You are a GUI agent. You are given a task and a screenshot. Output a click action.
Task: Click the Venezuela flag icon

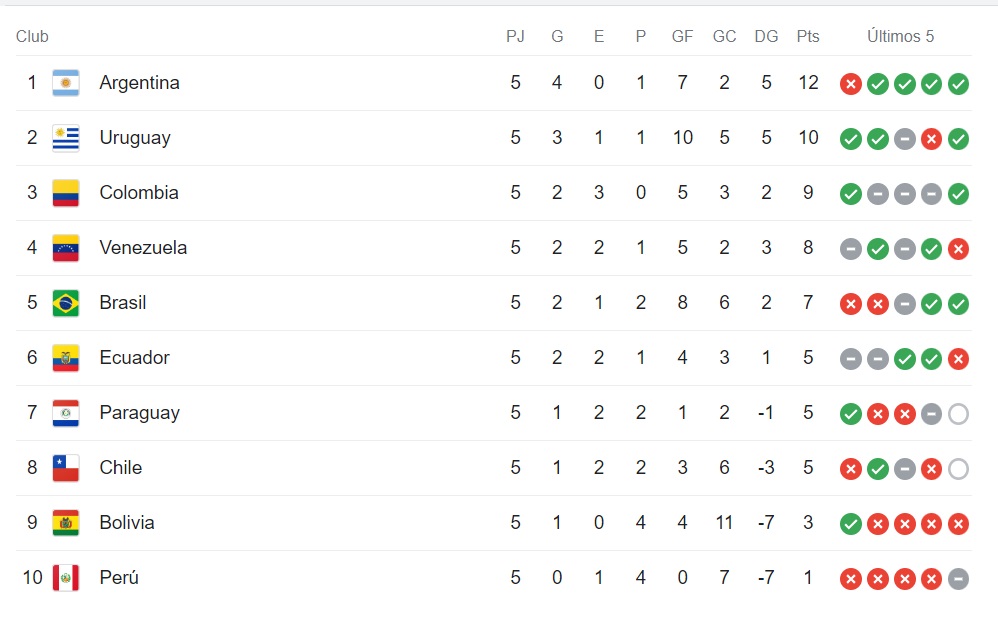pyautogui.click(x=66, y=248)
